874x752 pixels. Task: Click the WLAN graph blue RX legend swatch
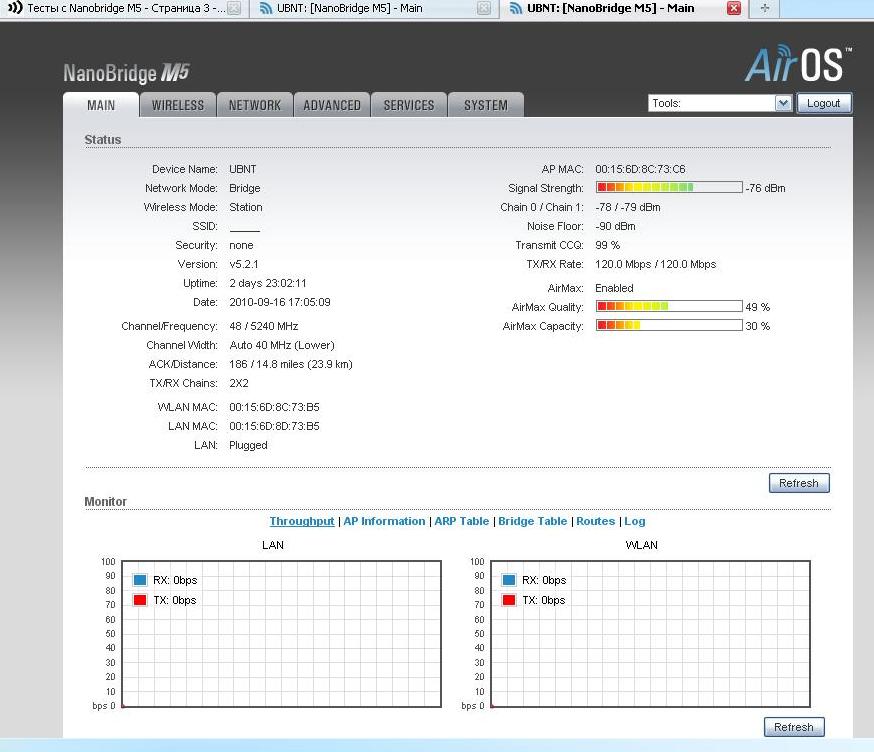click(x=509, y=580)
